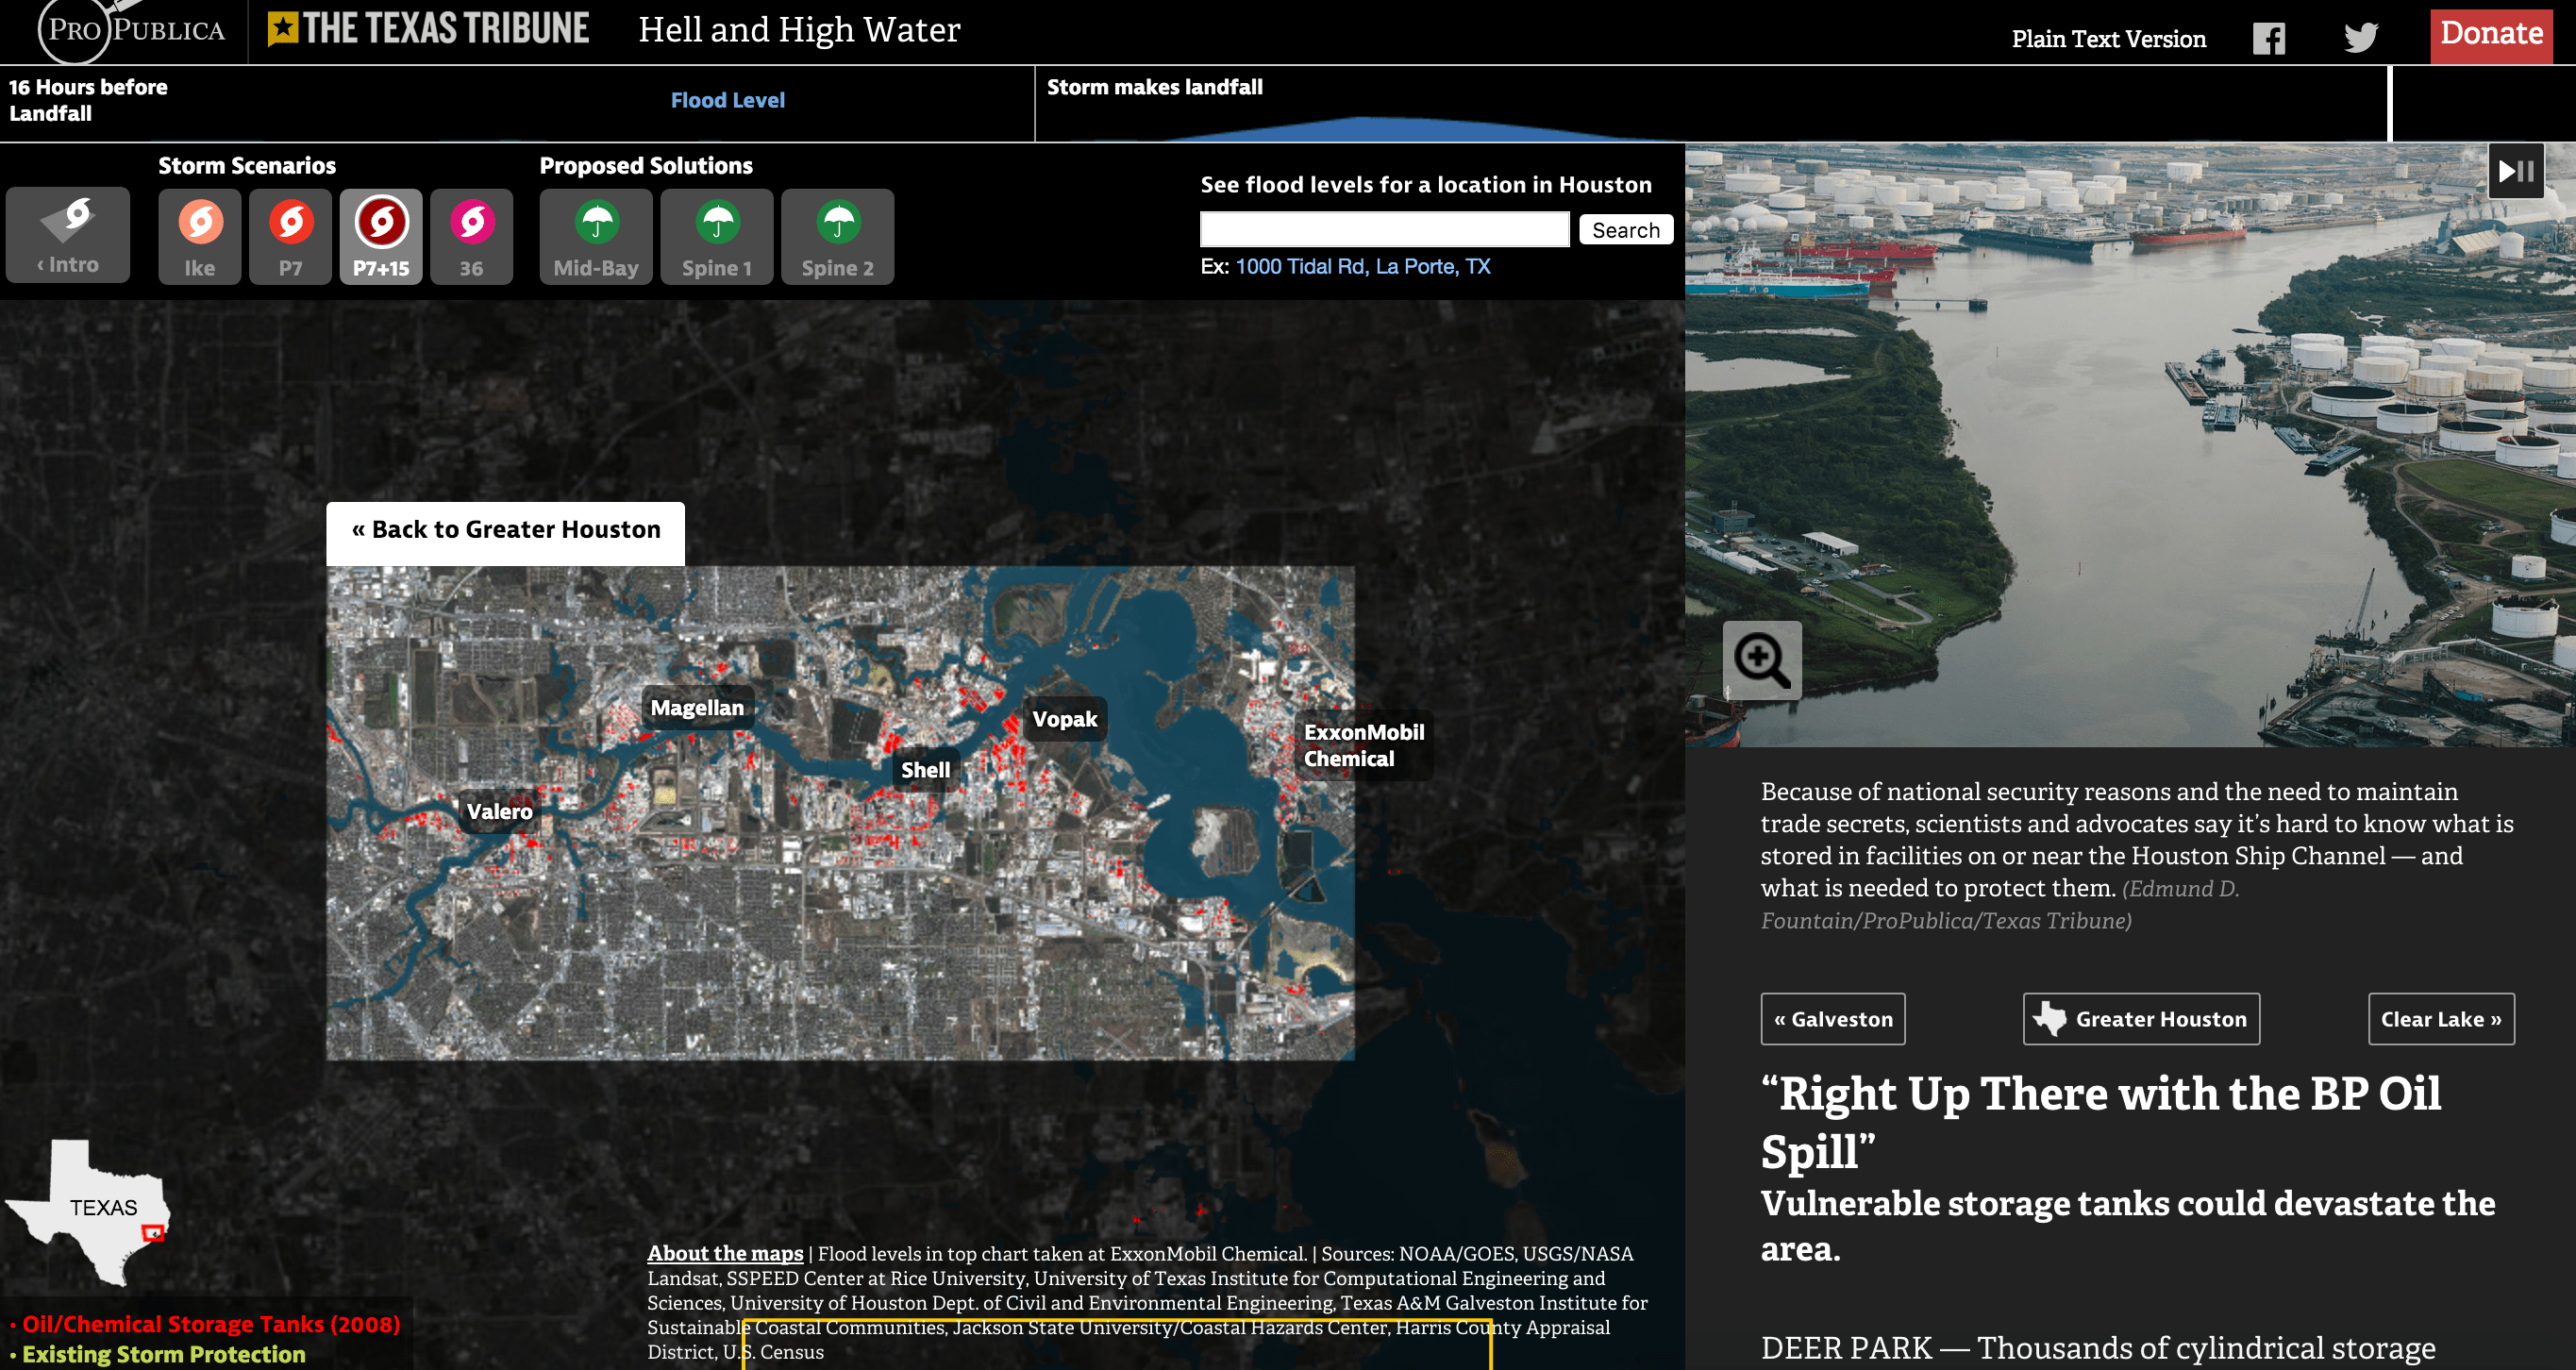Enable the Spine 1 proposed solution
The width and height of the screenshot is (2576, 1370).
pyautogui.click(x=717, y=236)
